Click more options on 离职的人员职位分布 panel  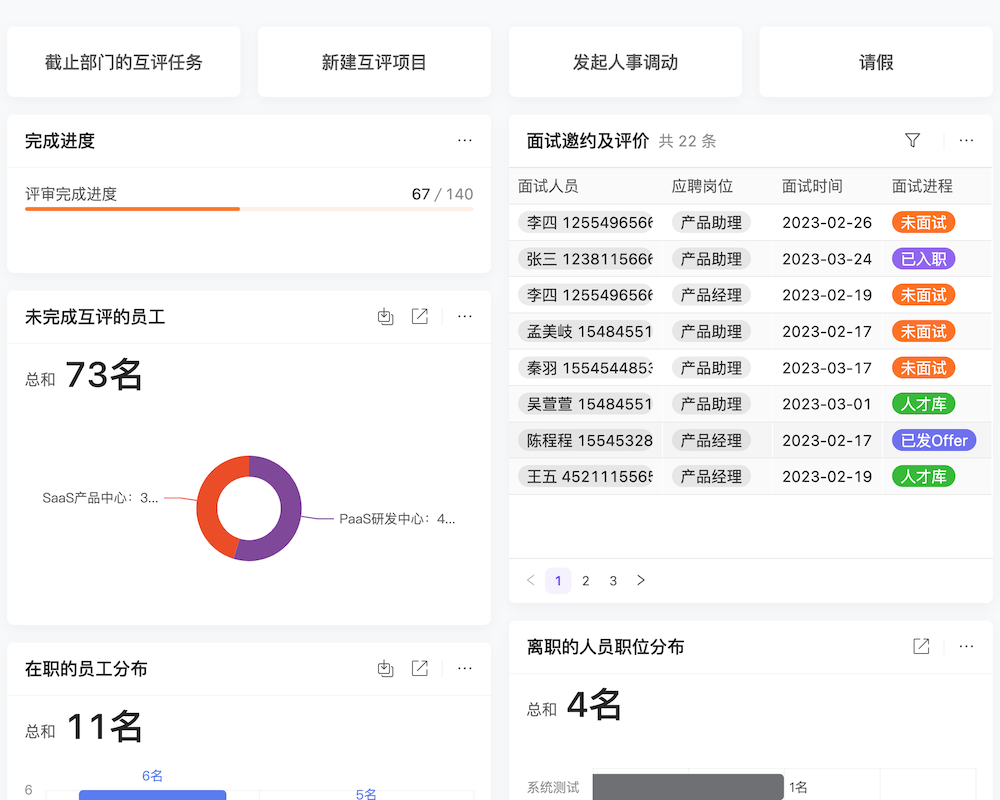tap(964, 646)
